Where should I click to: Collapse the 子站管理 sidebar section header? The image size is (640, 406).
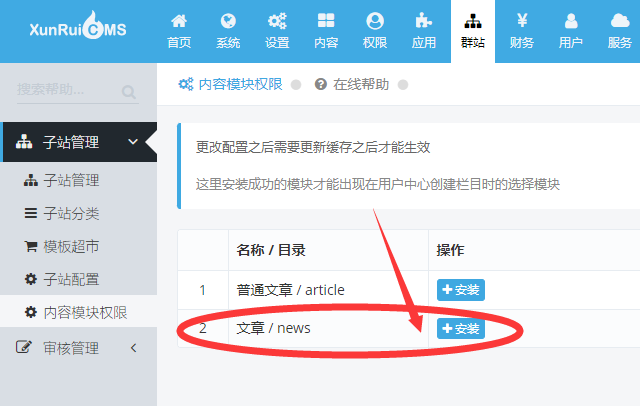[80, 142]
